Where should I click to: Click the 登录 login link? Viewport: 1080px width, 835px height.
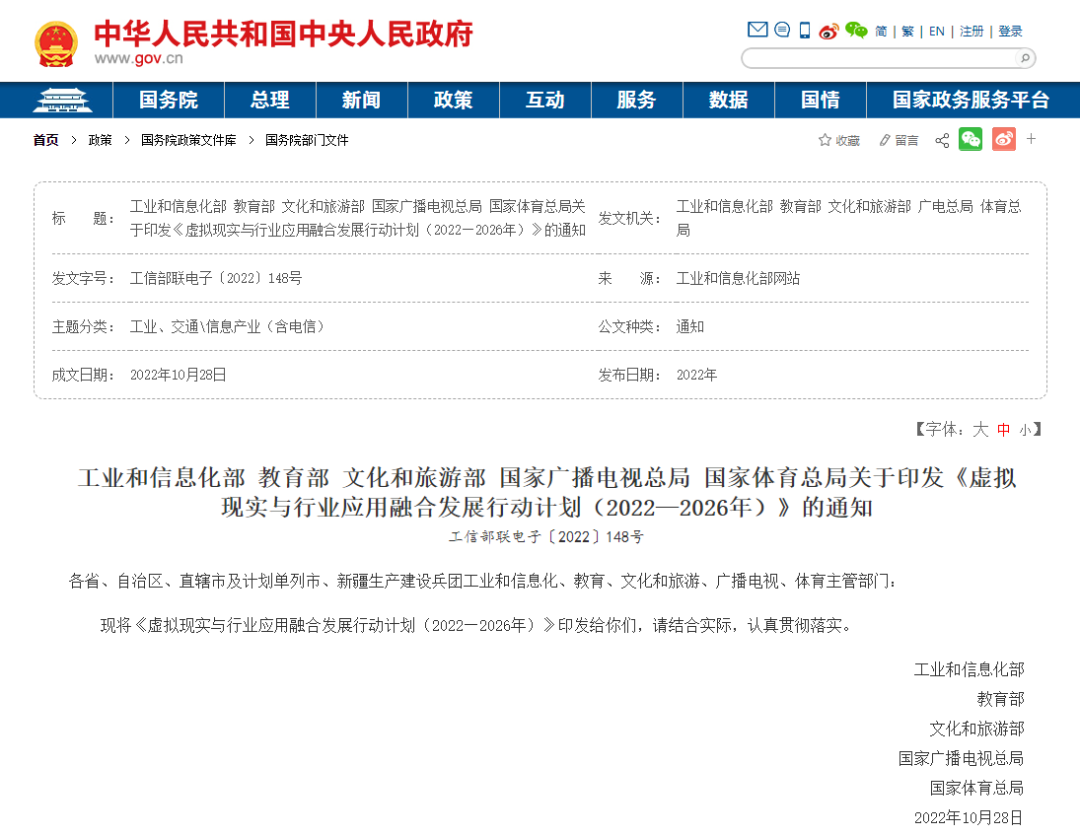(x=1010, y=32)
